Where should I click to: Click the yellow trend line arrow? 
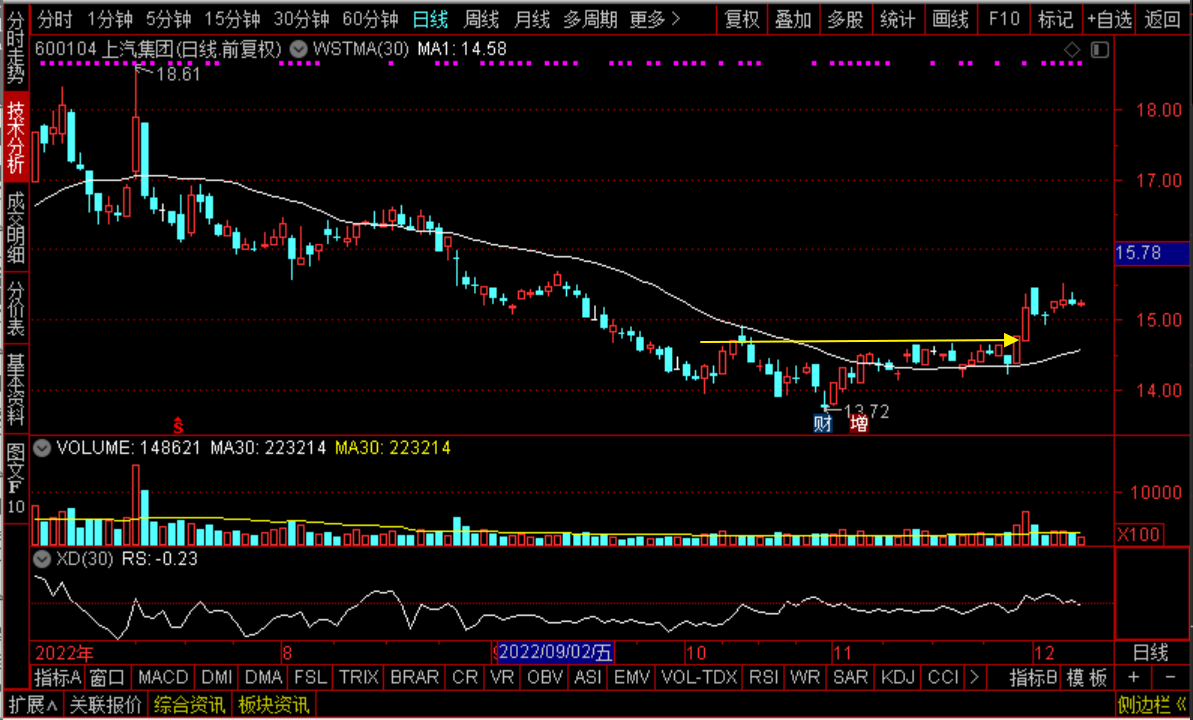(x=1012, y=340)
